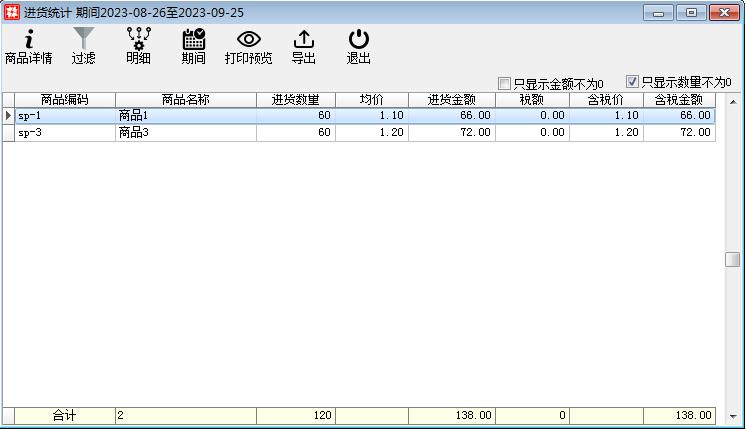The image size is (746, 430).
Task: Click scrollbar up arrow at top
Action: 732,101
